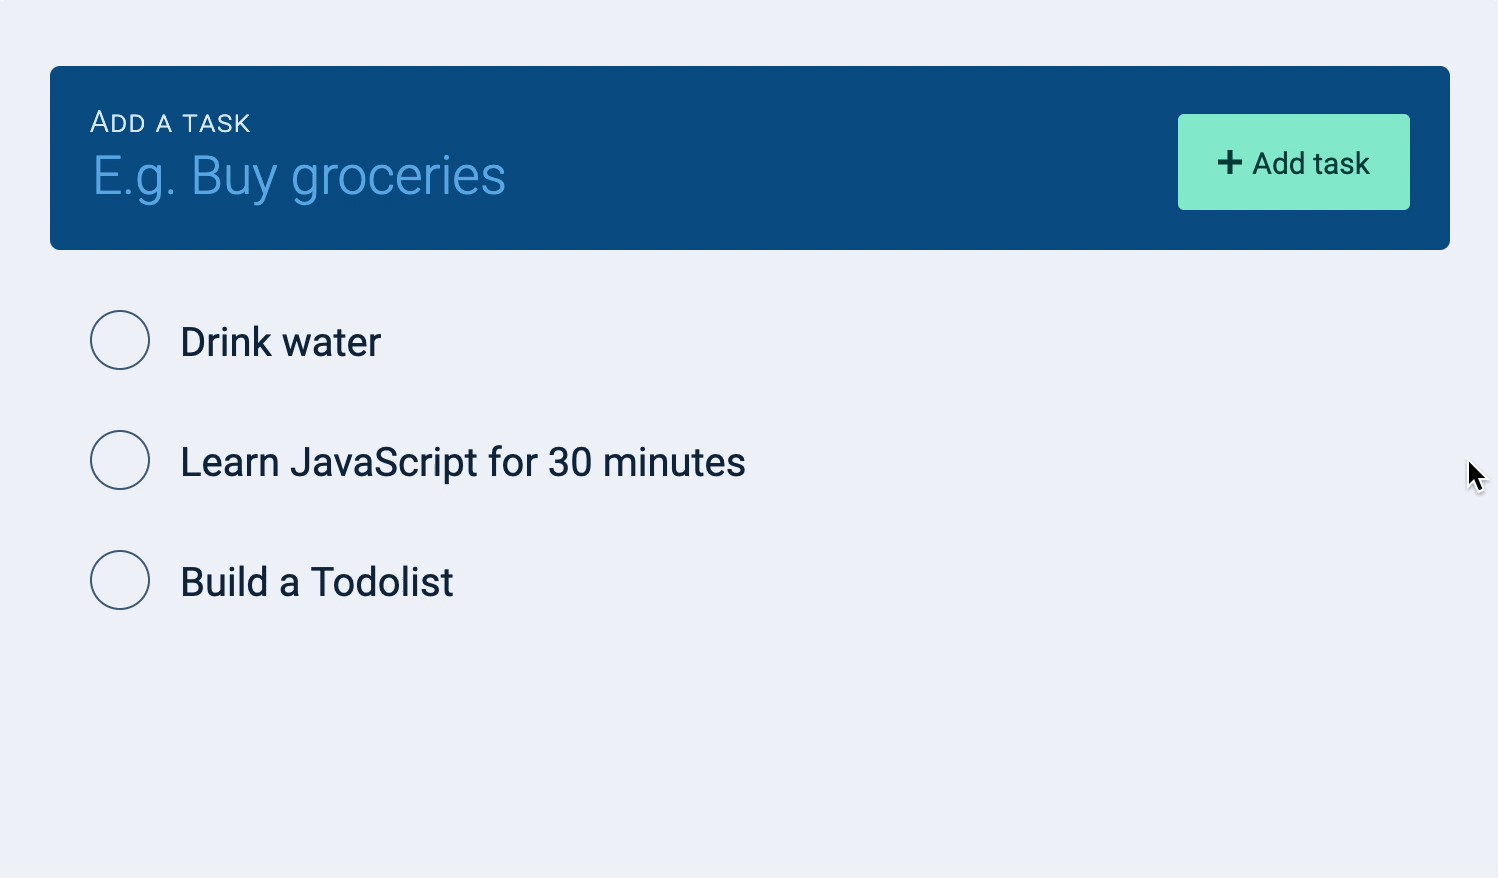Click the 'Learn JavaScript for 30 minutes' label
Viewport: 1498px width, 878px height.
(x=462, y=462)
